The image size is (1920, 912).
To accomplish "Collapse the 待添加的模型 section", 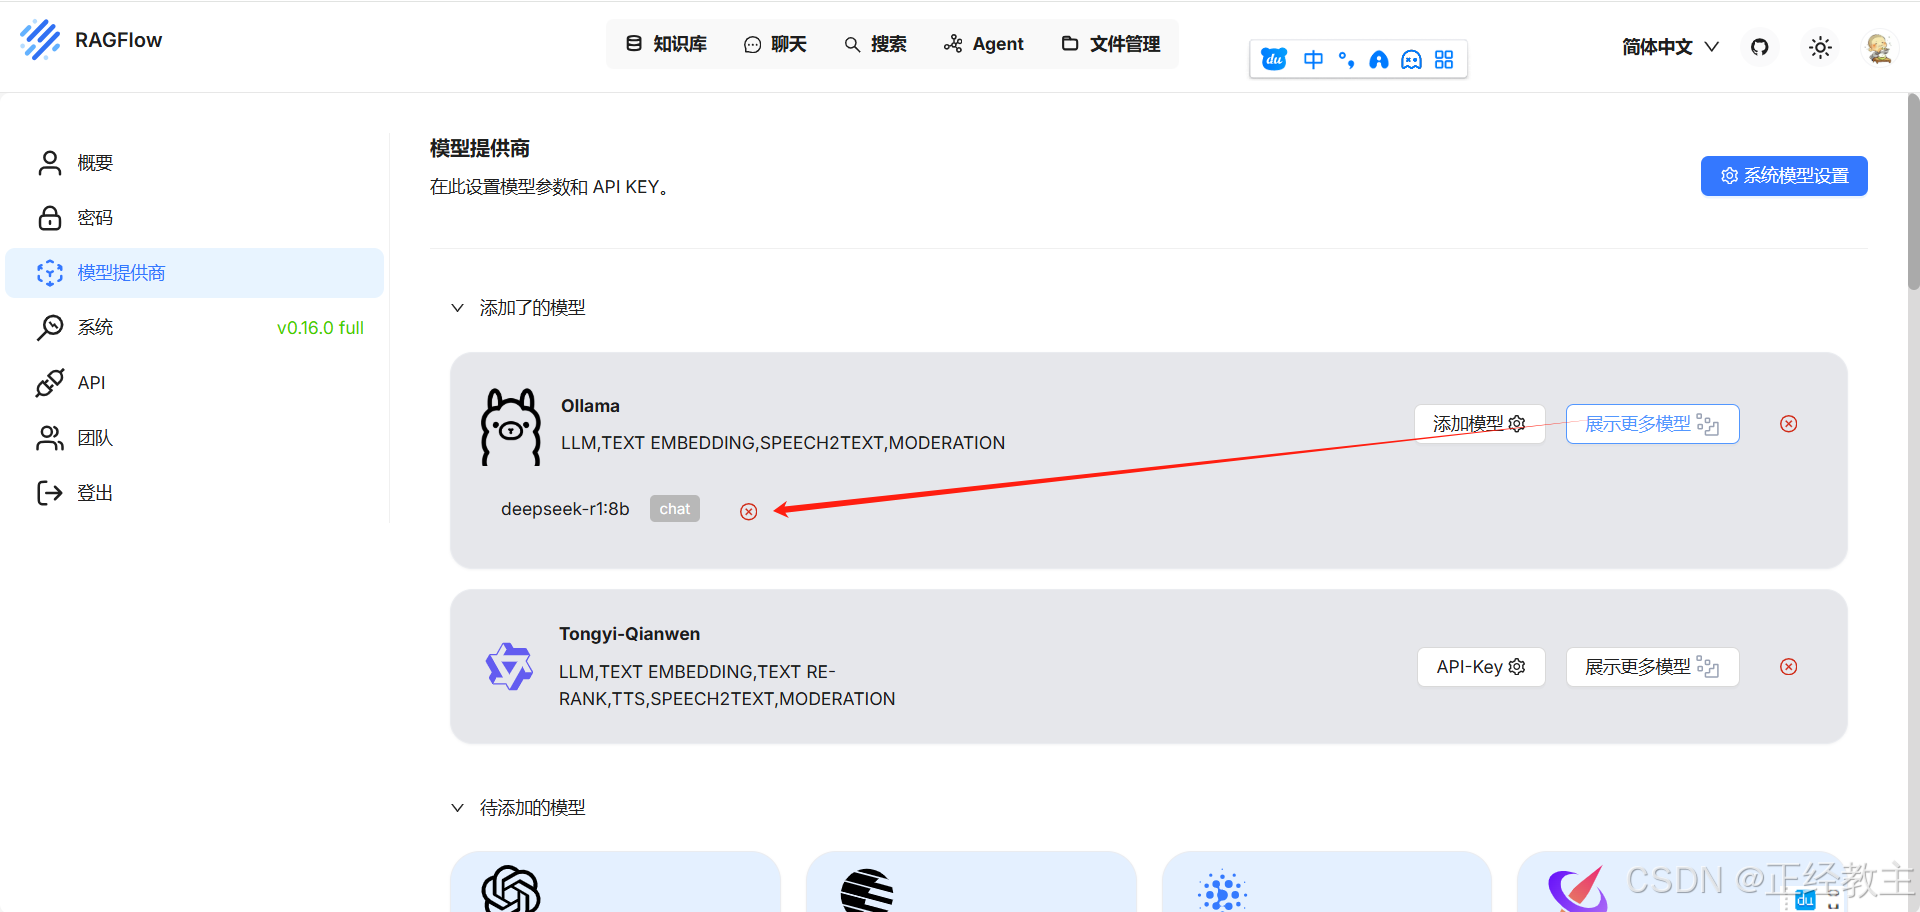I will pyautogui.click(x=457, y=808).
